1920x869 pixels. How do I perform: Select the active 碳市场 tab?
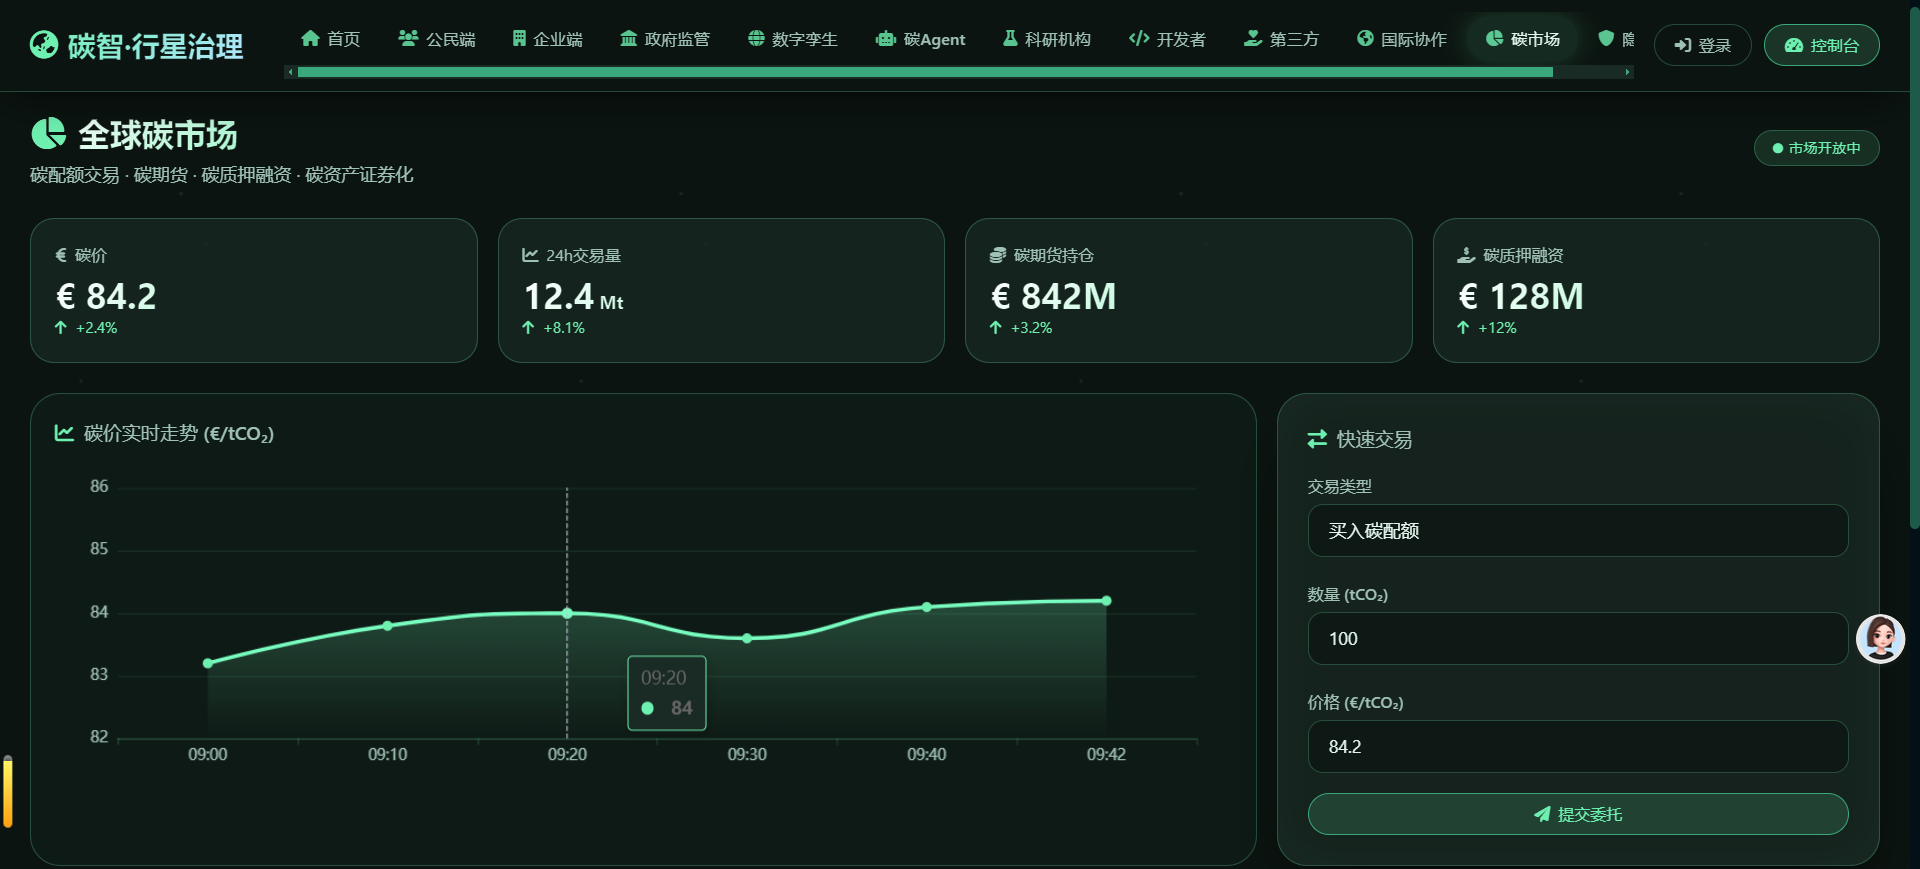click(1523, 39)
